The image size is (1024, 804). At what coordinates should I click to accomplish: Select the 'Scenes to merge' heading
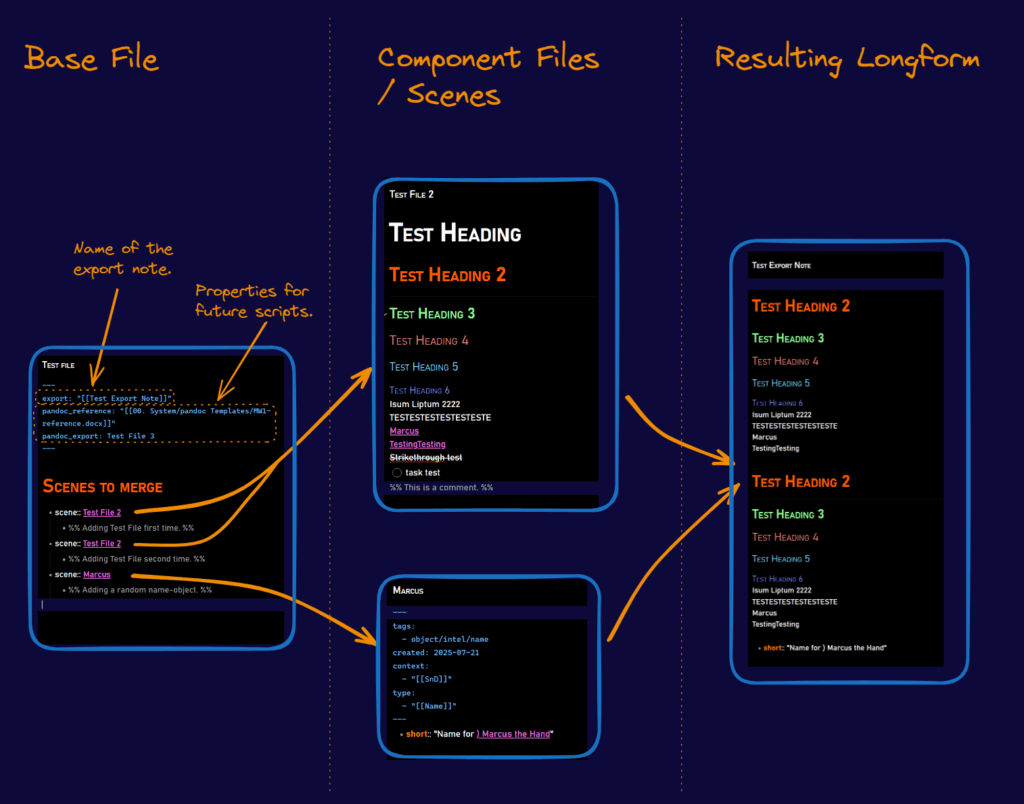(102, 486)
